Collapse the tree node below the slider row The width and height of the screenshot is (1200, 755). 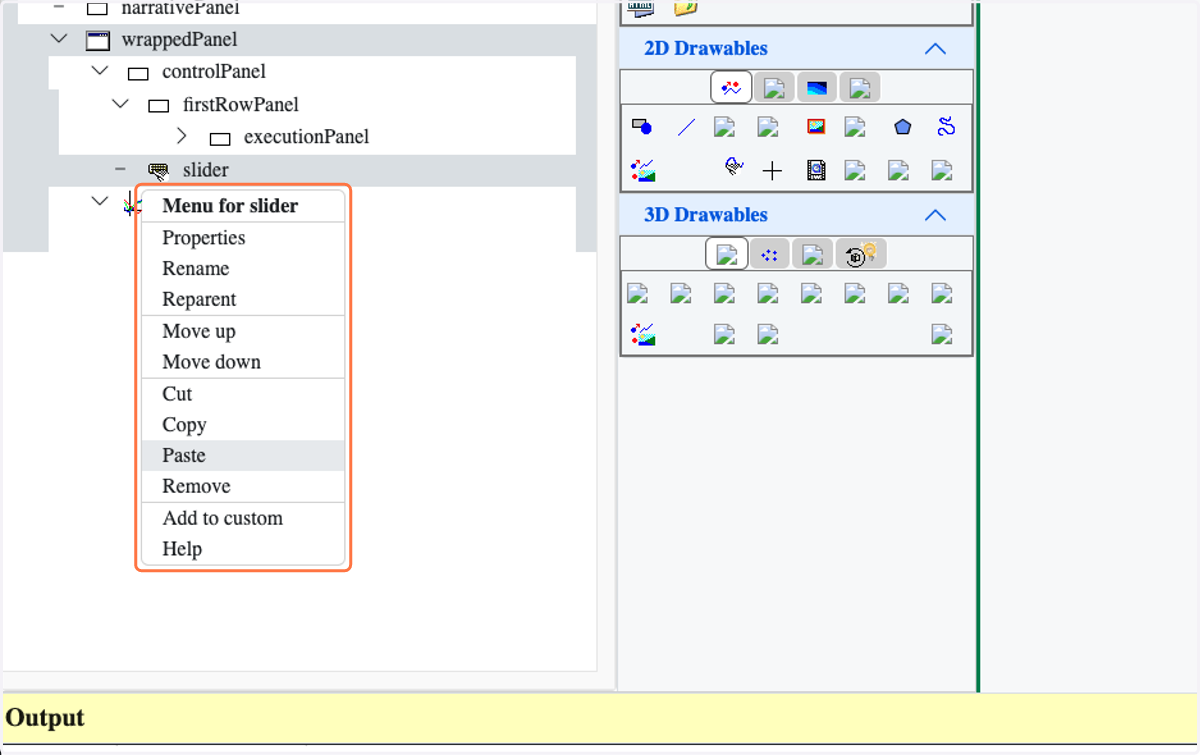(100, 202)
